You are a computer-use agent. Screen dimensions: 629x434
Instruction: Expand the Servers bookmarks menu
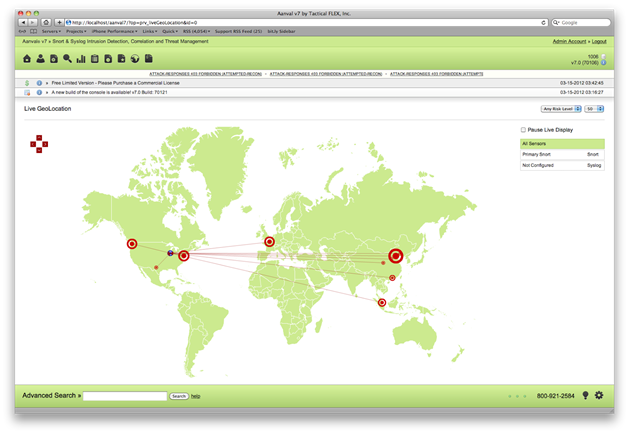pyautogui.click(x=51, y=31)
